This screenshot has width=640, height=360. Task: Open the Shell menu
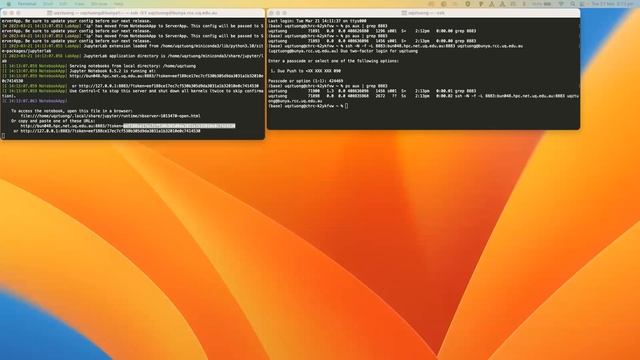point(48,4)
